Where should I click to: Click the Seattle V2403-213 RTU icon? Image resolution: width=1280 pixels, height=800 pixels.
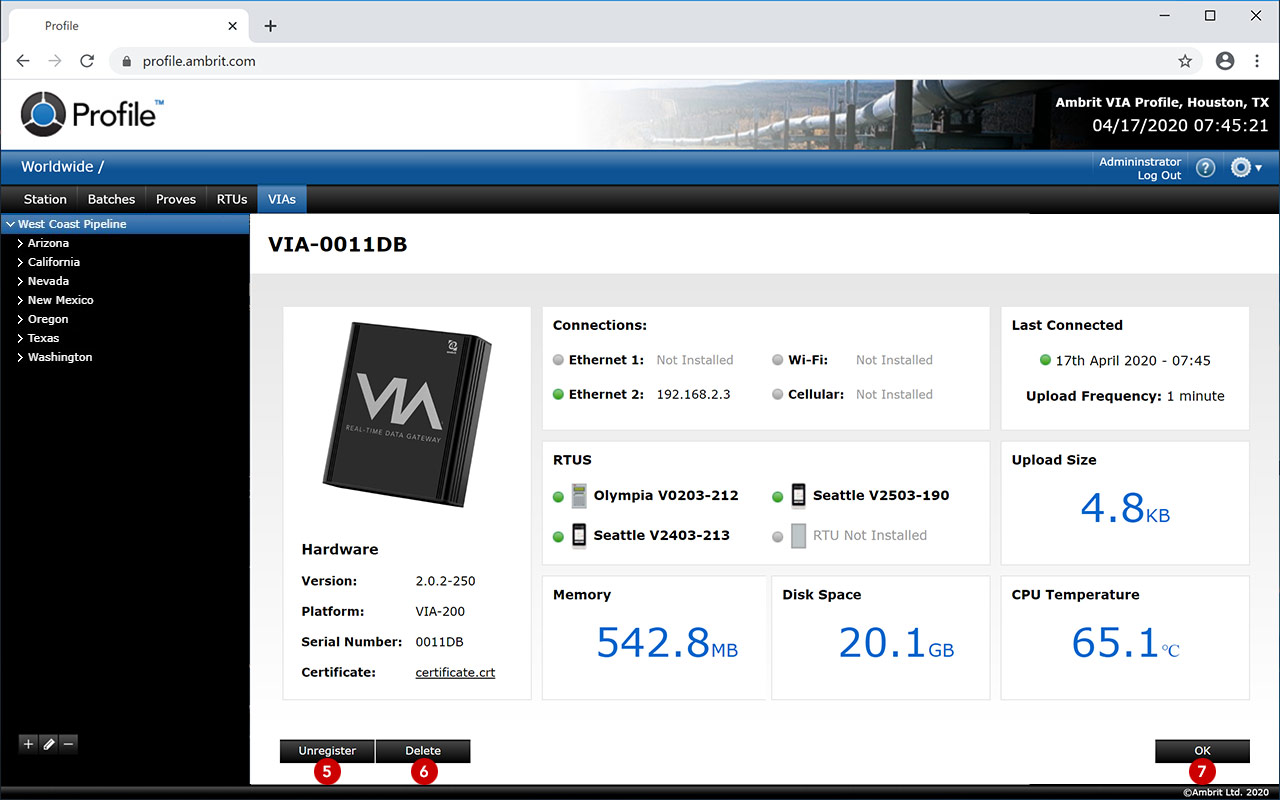(579, 536)
